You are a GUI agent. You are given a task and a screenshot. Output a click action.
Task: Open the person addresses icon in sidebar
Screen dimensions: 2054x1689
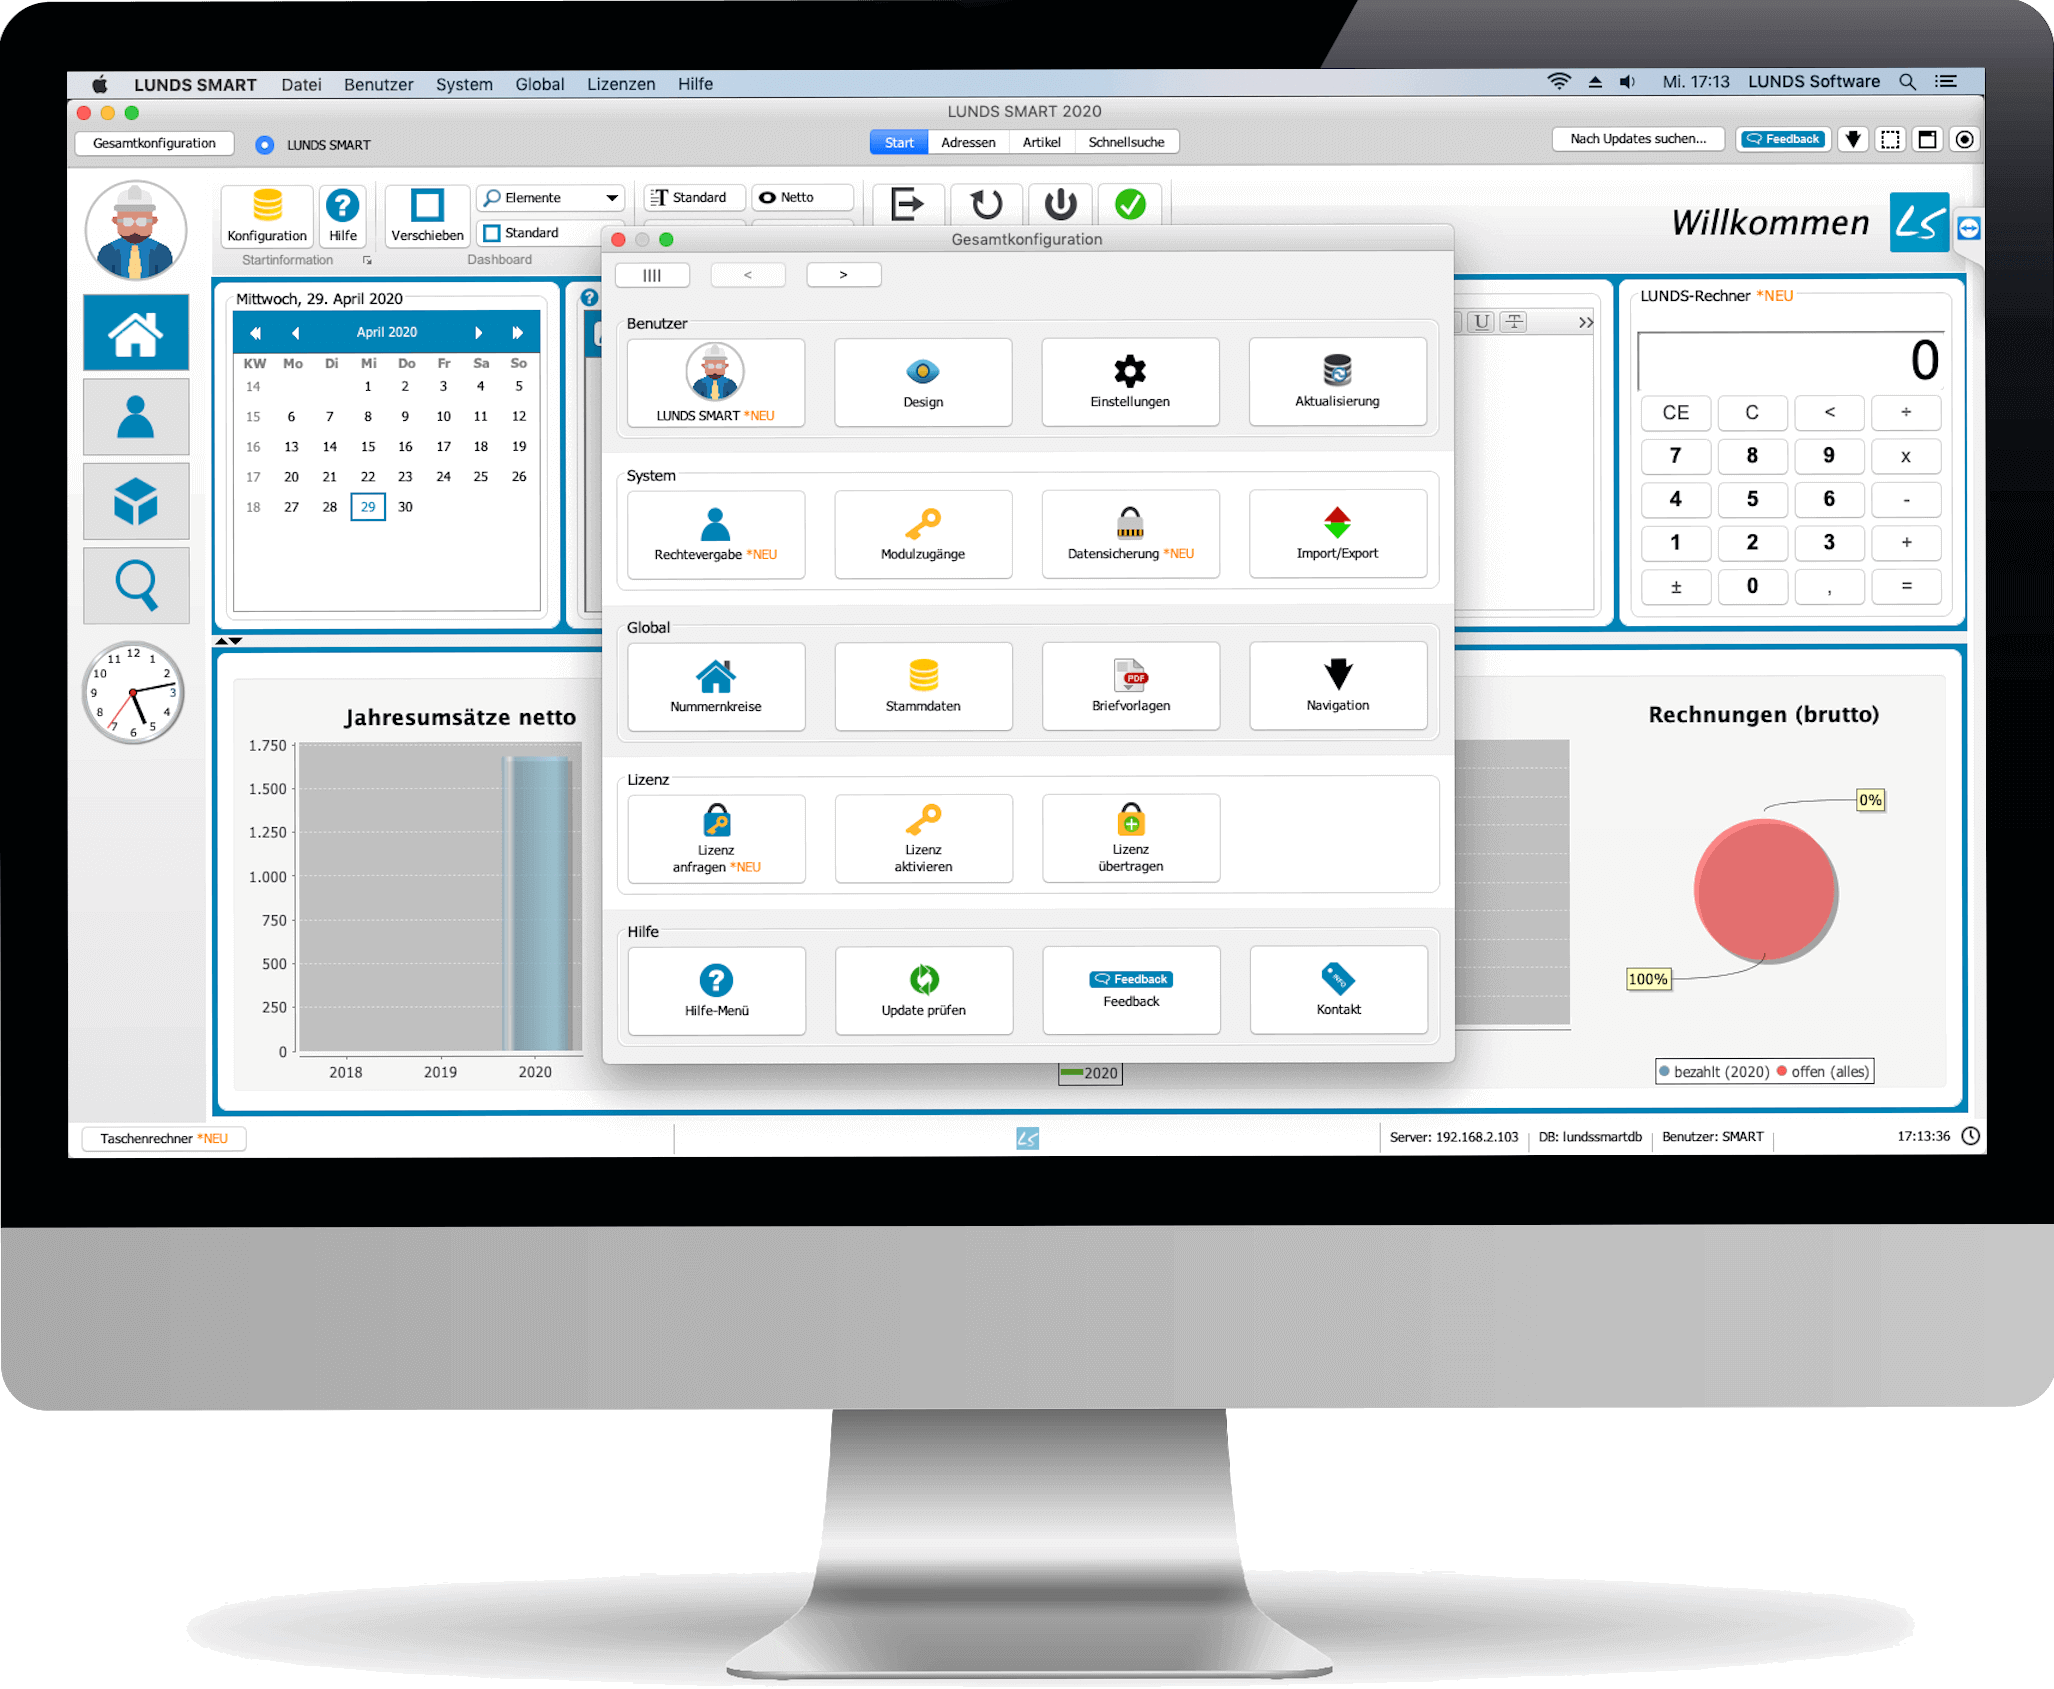tap(135, 417)
